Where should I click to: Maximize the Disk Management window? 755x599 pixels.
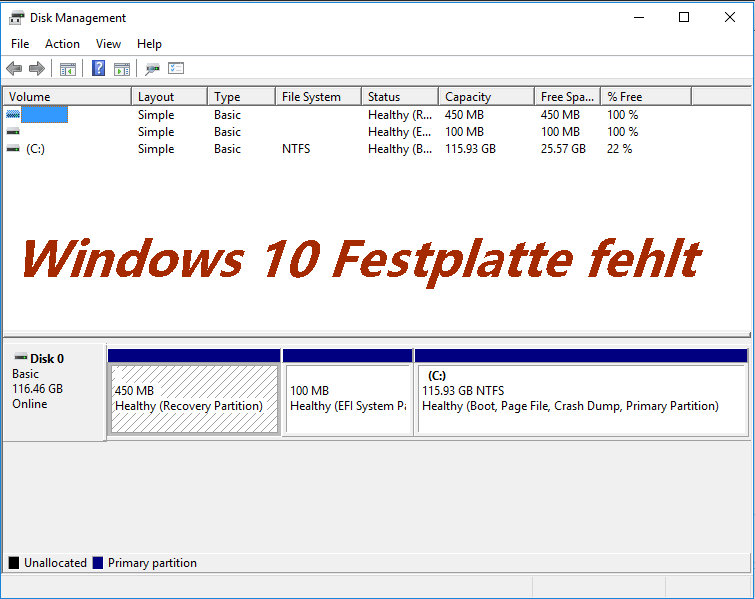click(684, 17)
